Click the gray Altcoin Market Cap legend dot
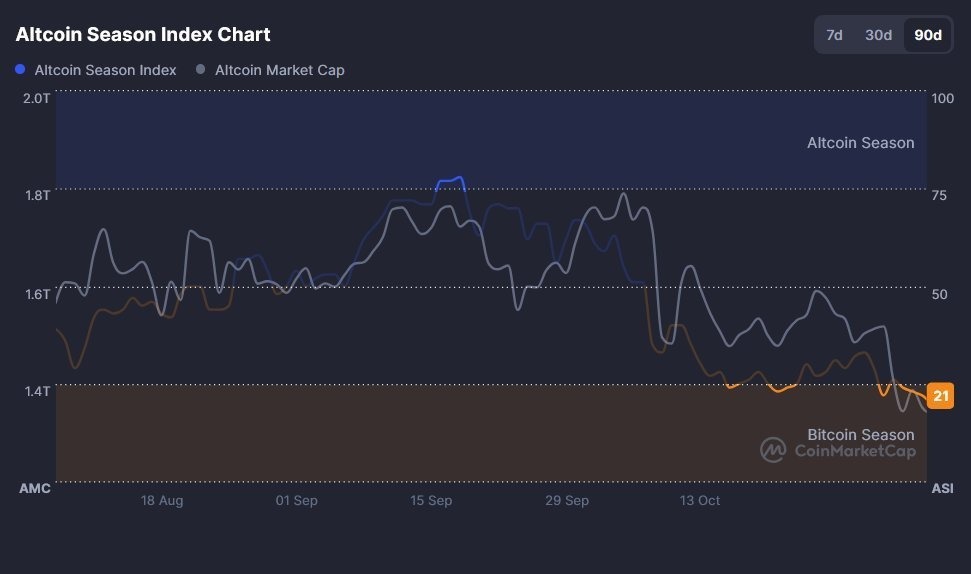Viewport: 971px width, 574px height. 201,70
